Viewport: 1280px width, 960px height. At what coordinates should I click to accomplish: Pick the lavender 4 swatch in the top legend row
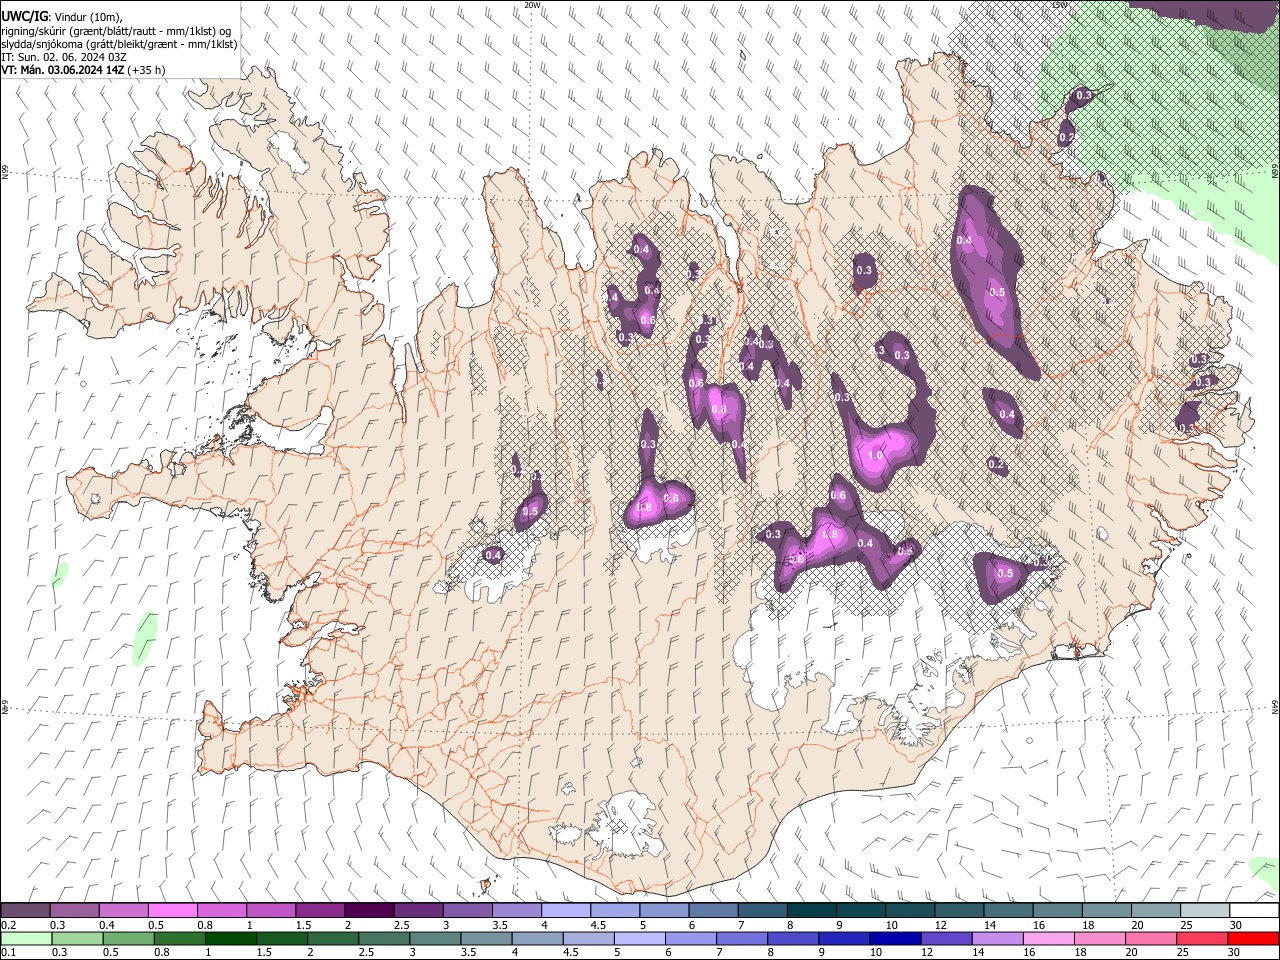tap(565, 911)
